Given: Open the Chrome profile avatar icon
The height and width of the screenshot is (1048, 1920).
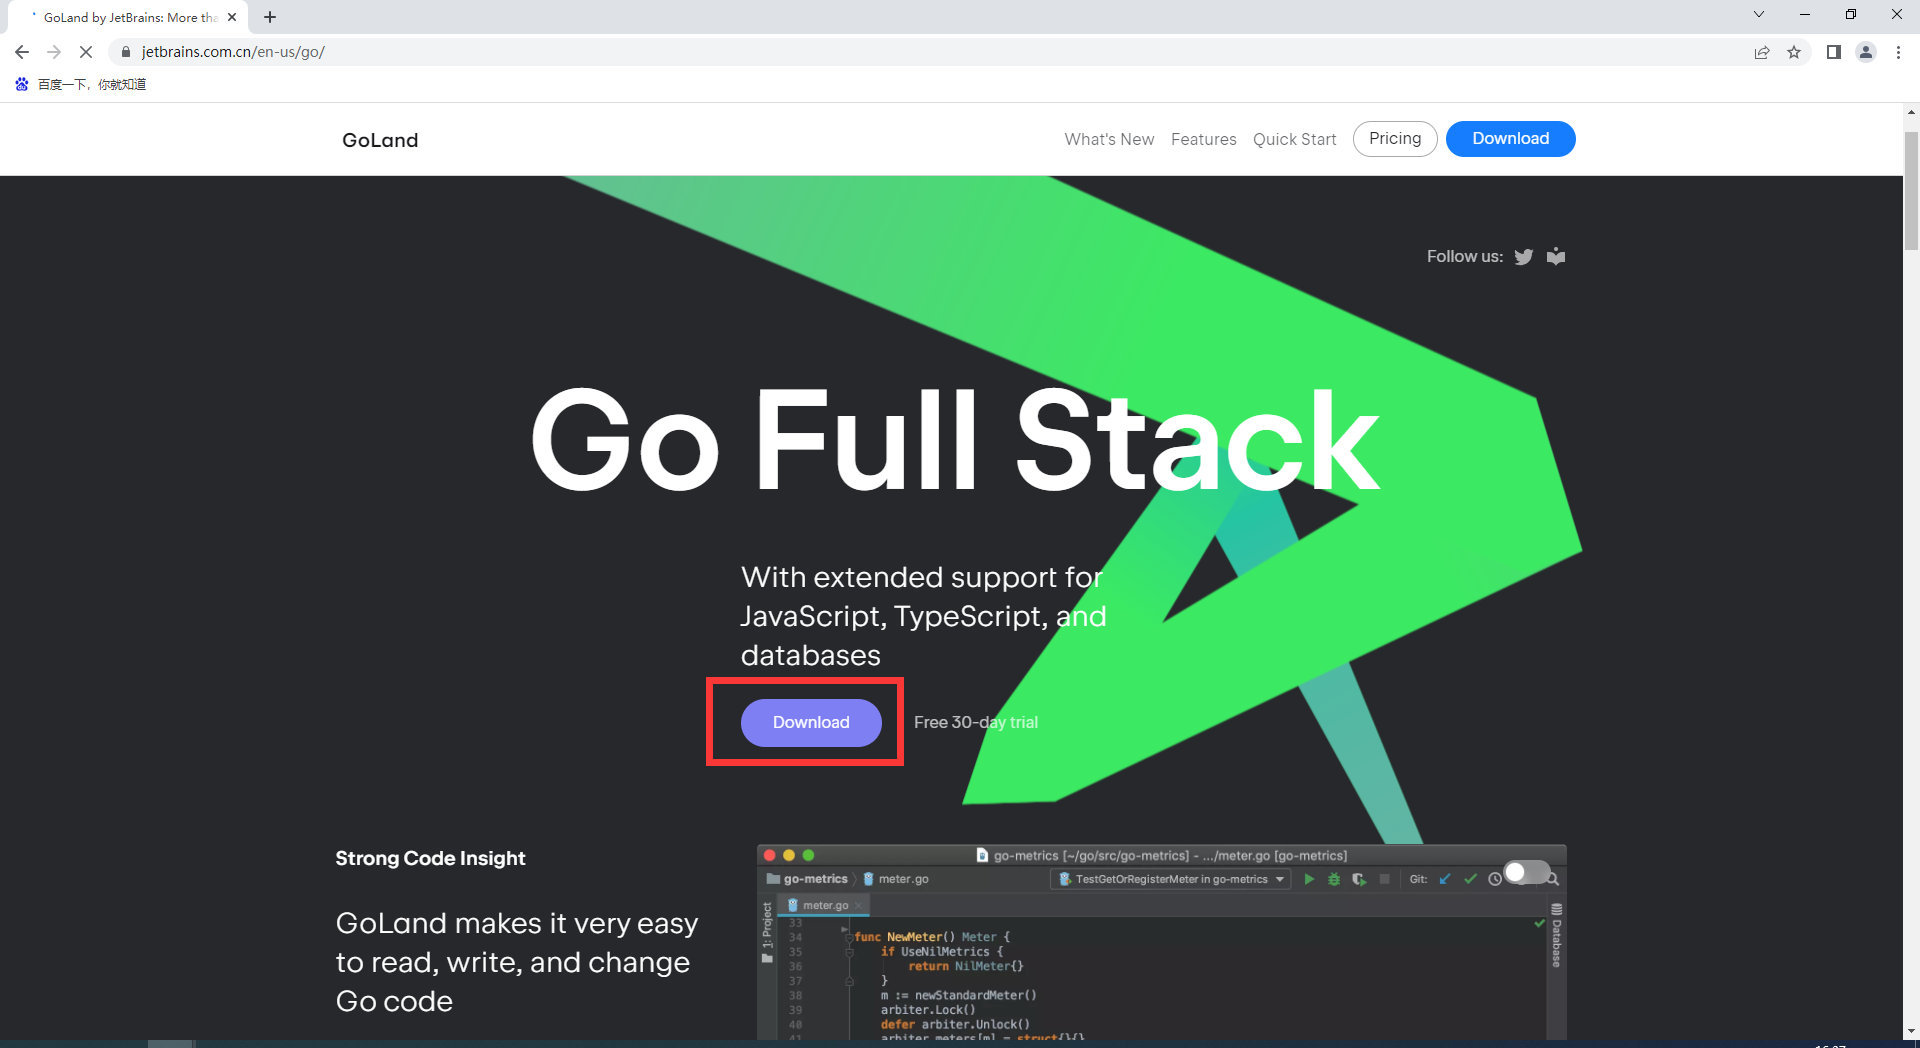Looking at the screenshot, I should click(1866, 52).
